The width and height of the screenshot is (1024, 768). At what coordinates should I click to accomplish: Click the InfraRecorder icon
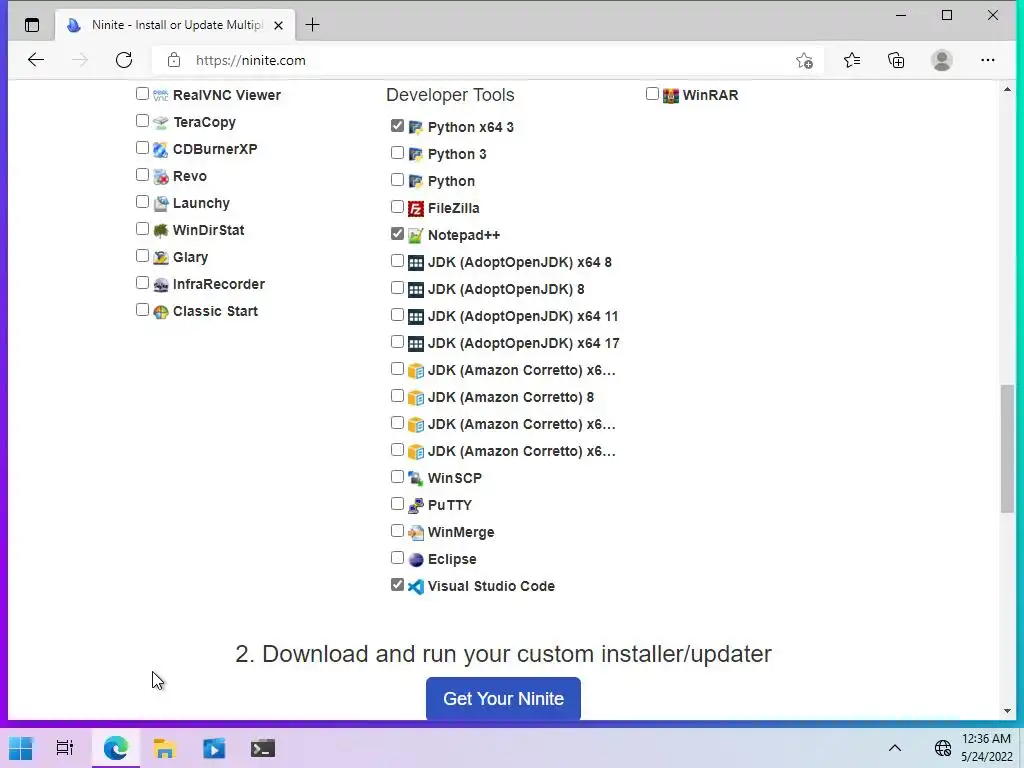click(x=161, y=285)
